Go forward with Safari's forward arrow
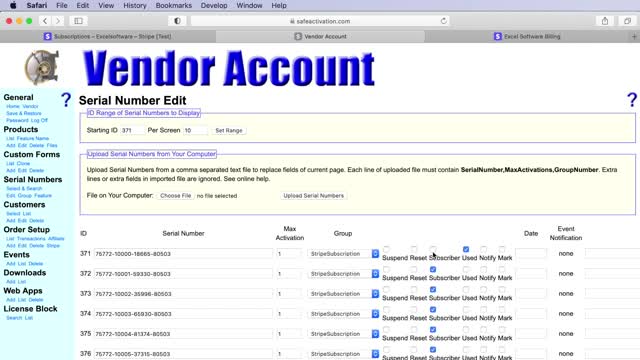 tap(58, 21)
